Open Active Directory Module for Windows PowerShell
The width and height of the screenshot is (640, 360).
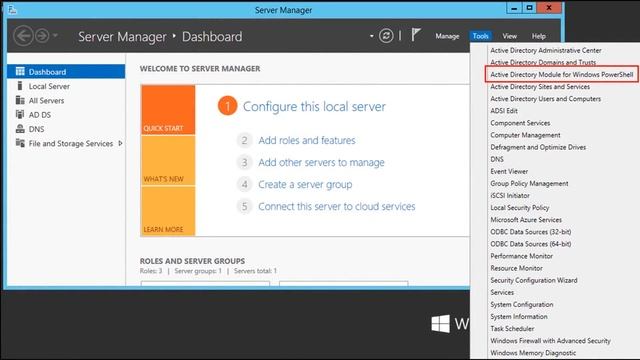coord(562,74)
